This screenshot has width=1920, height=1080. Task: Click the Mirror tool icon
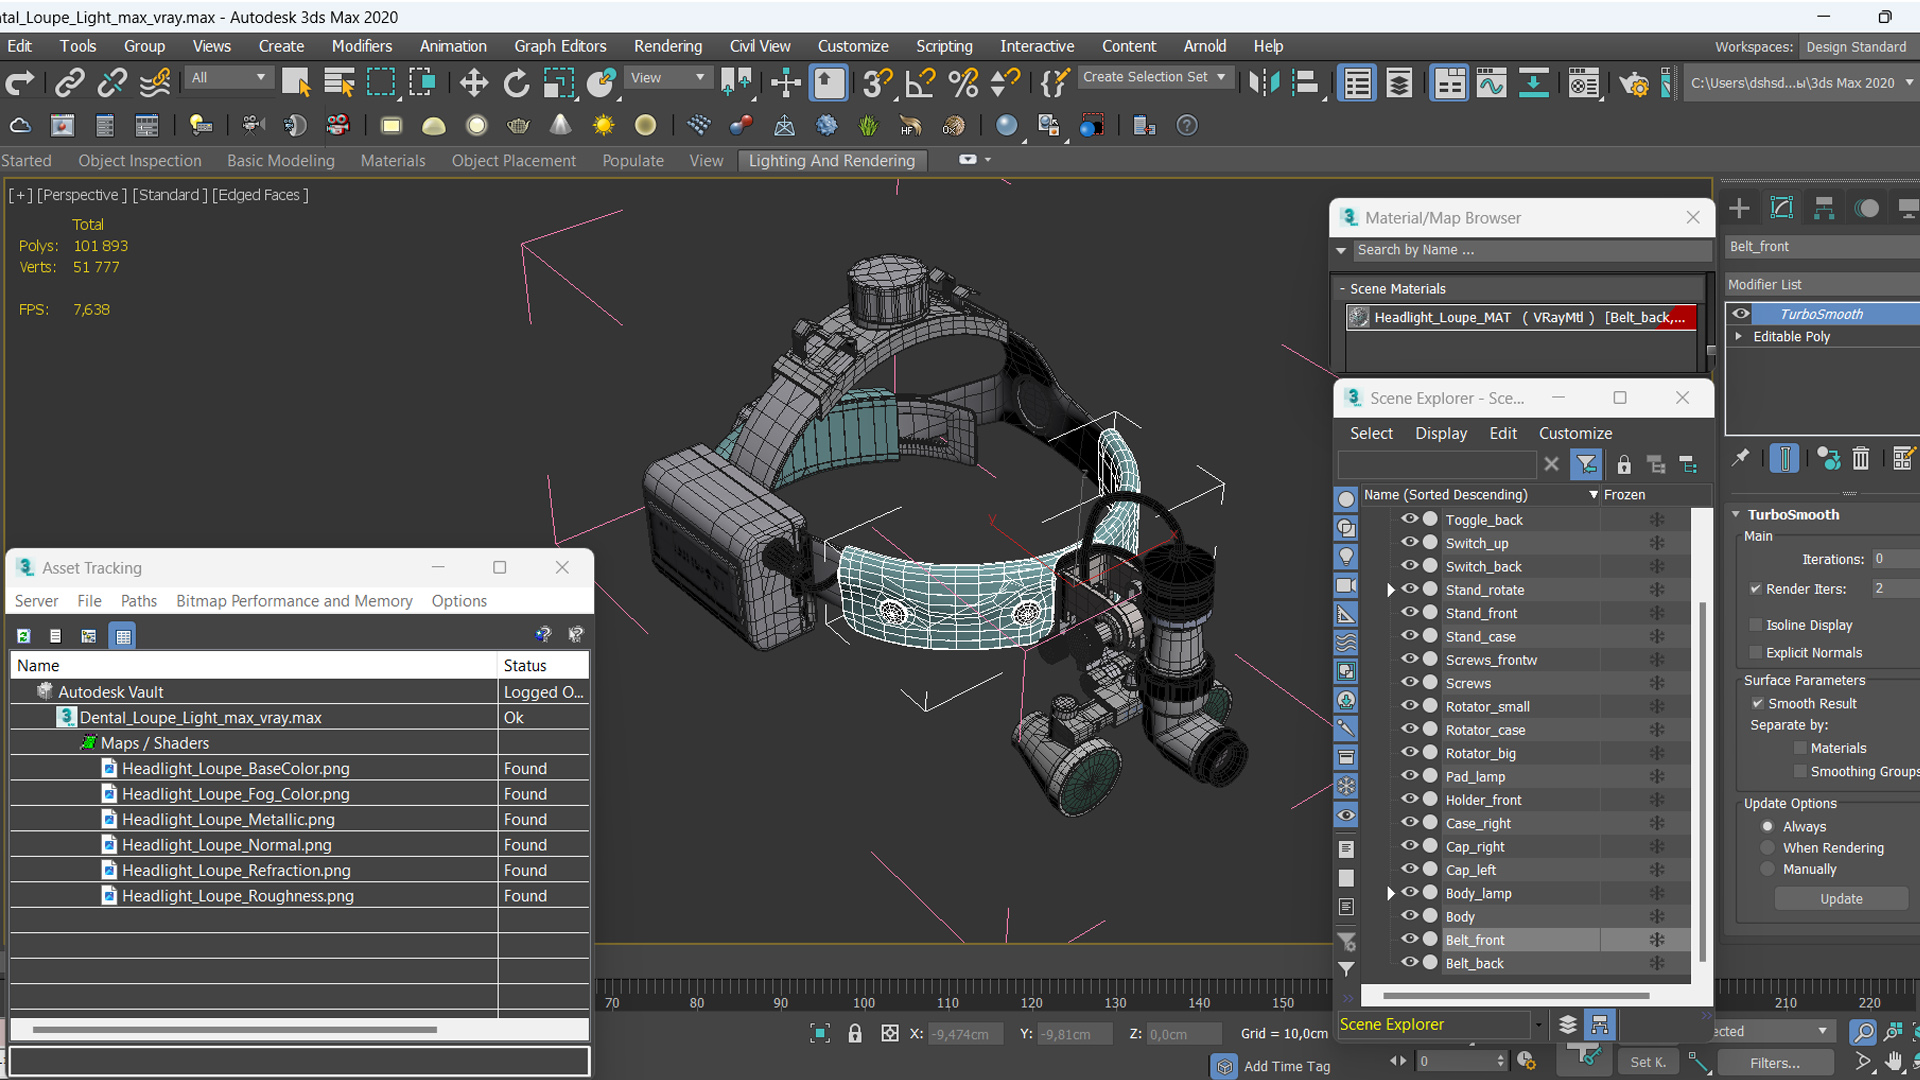[1264, 83]
